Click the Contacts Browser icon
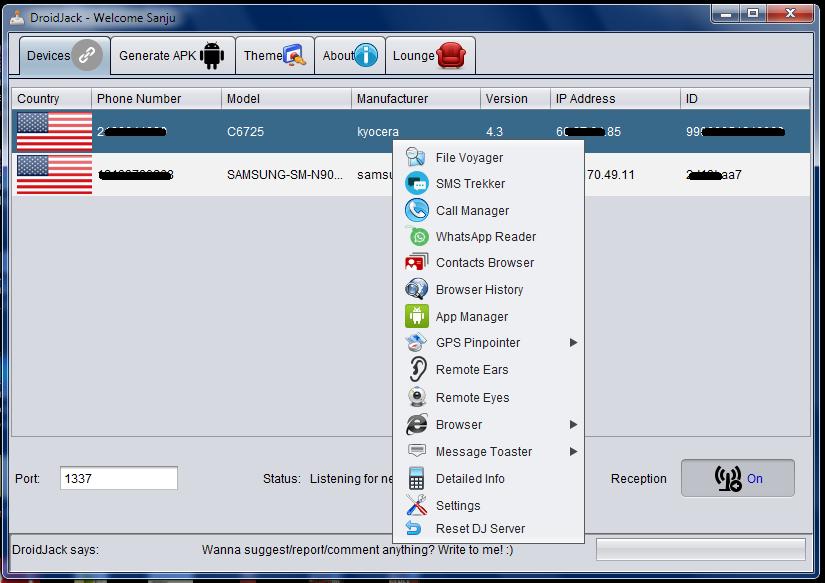 416,263
